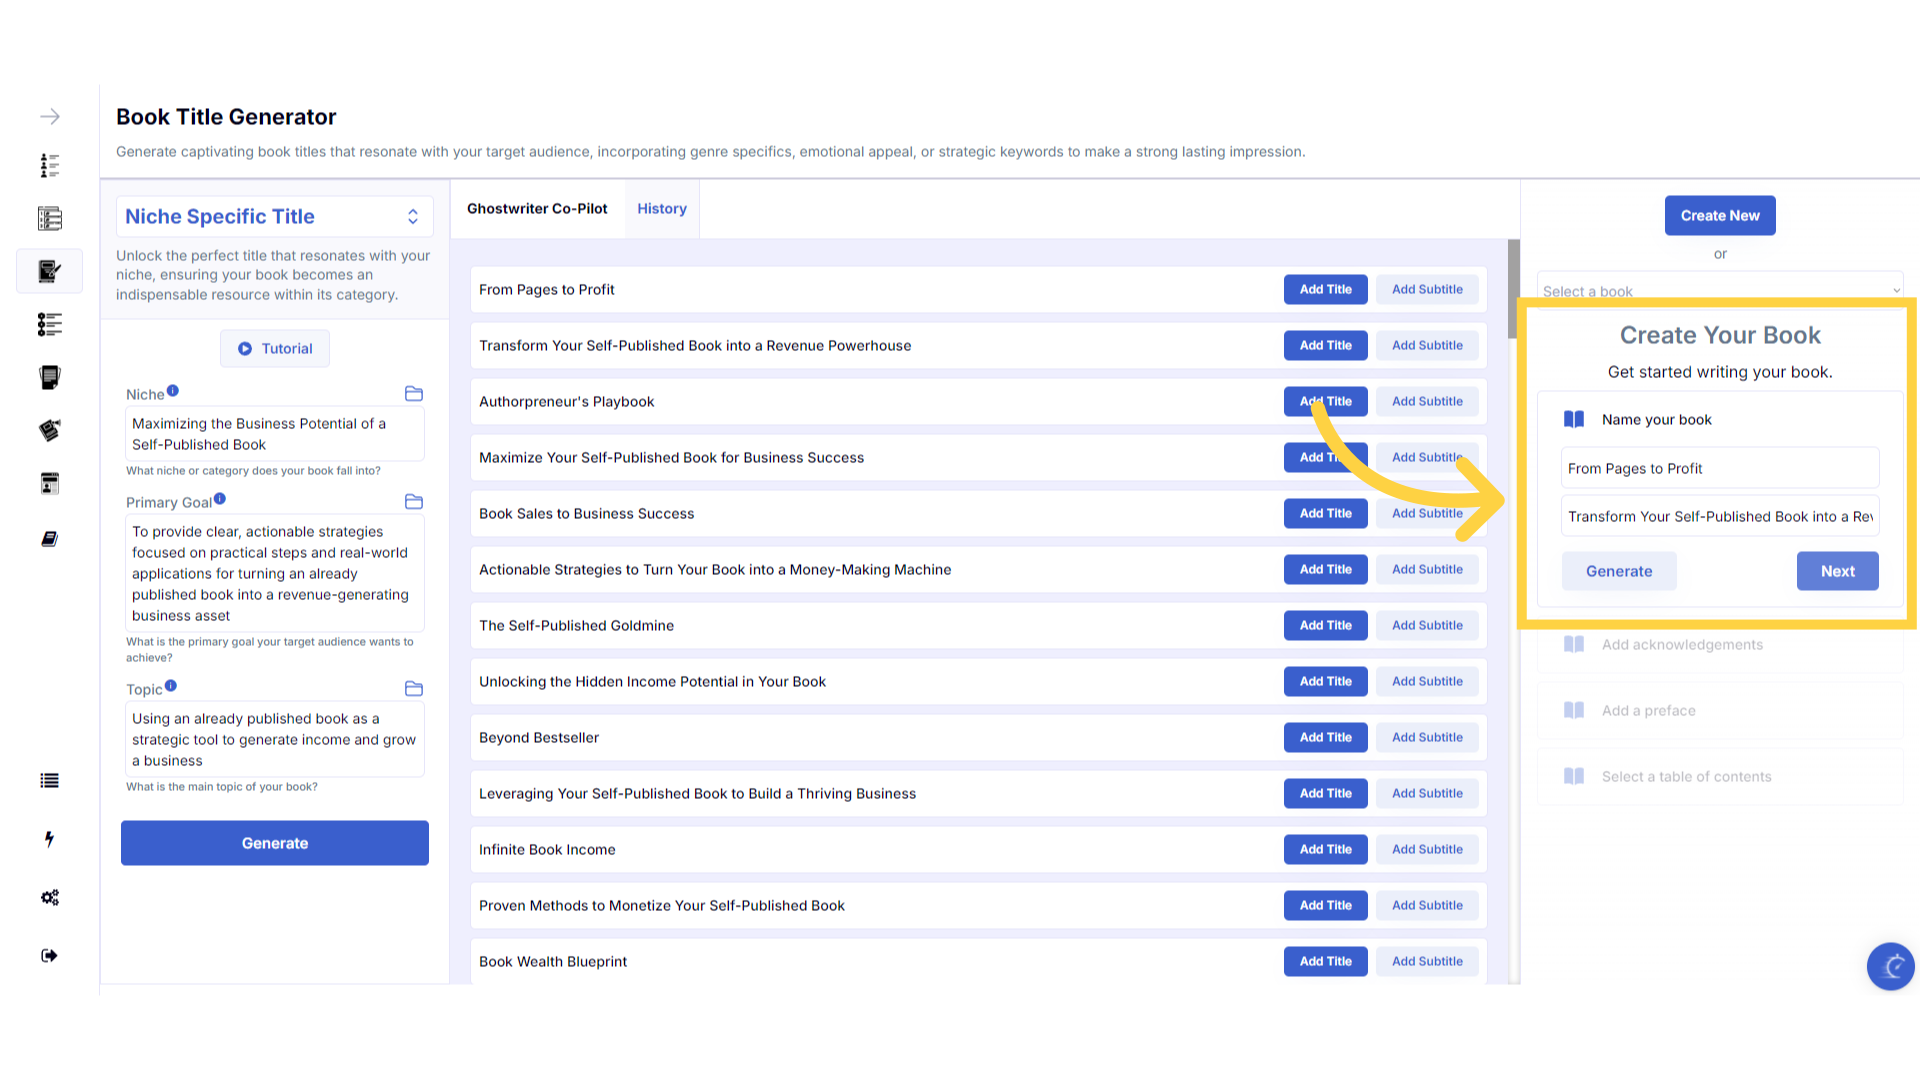Click the settings gears sidebar icon
The image size is (1920, 1080).
49,897
